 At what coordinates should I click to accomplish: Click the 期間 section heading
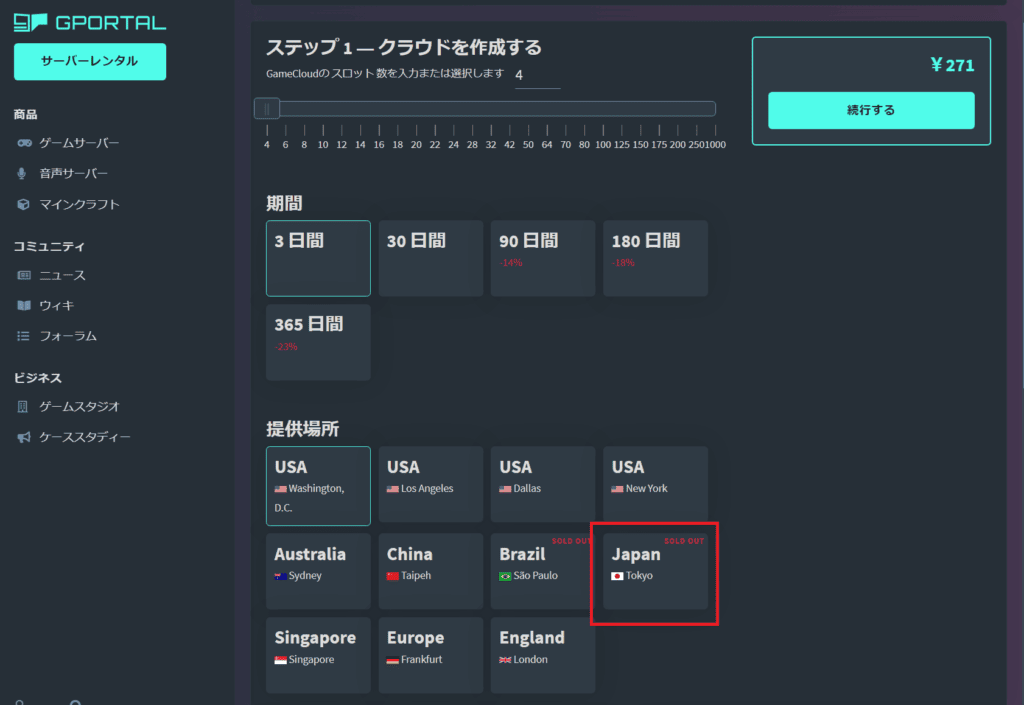[284, 204]
